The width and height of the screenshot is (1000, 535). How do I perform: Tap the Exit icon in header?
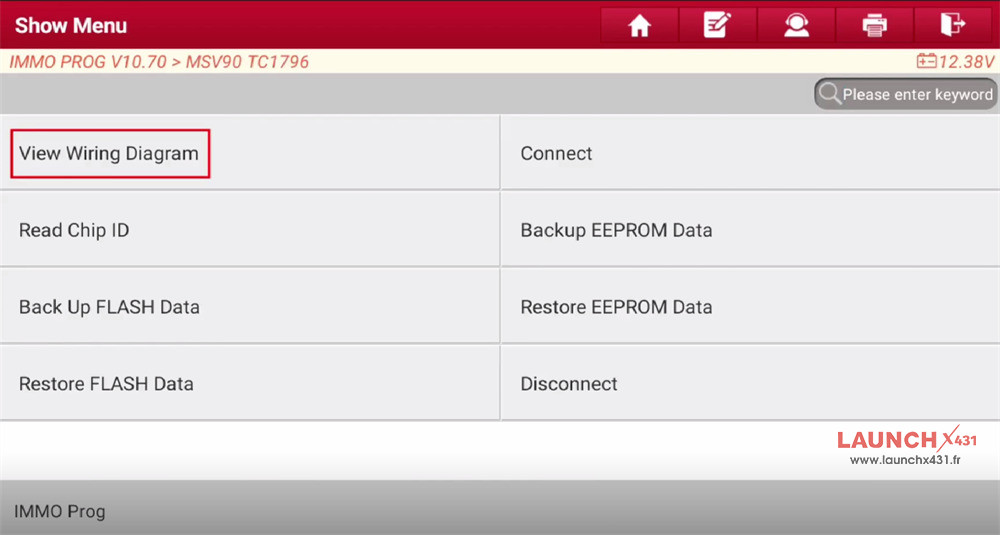coord(953,26)
